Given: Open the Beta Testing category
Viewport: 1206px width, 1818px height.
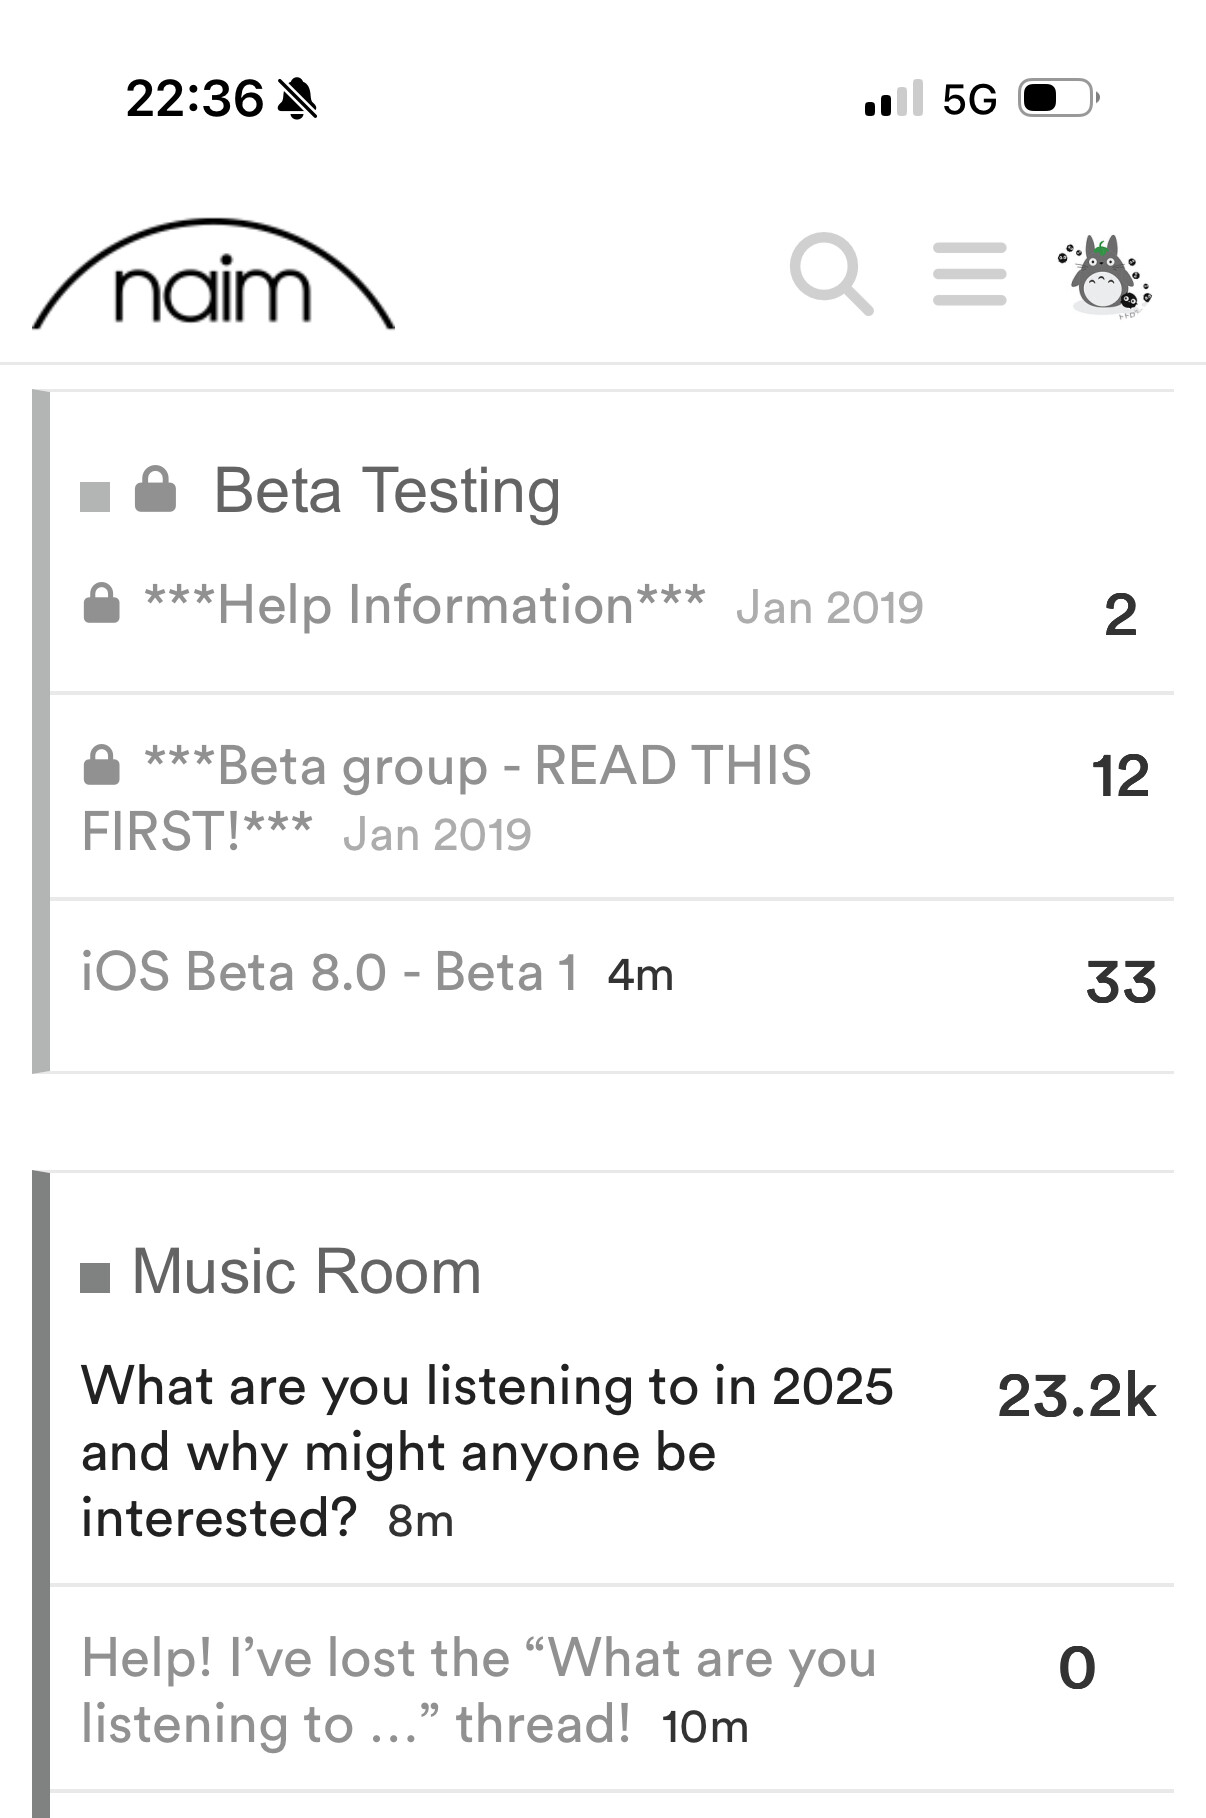Looking at the screenshot, I should [x=386, y=491].
